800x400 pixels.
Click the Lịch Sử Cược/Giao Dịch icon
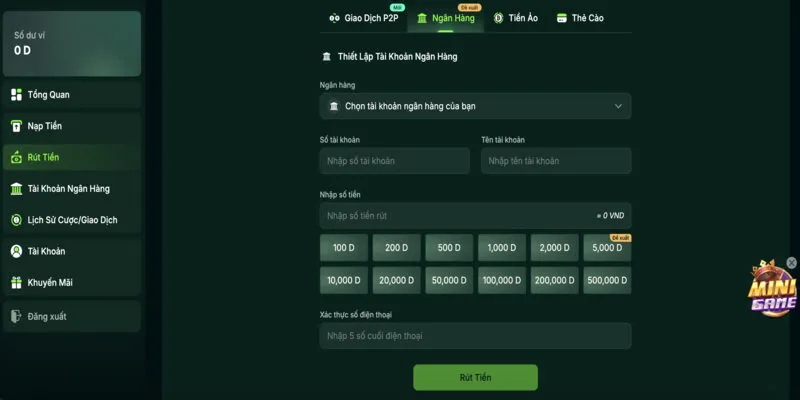click(x=16, y=220)
